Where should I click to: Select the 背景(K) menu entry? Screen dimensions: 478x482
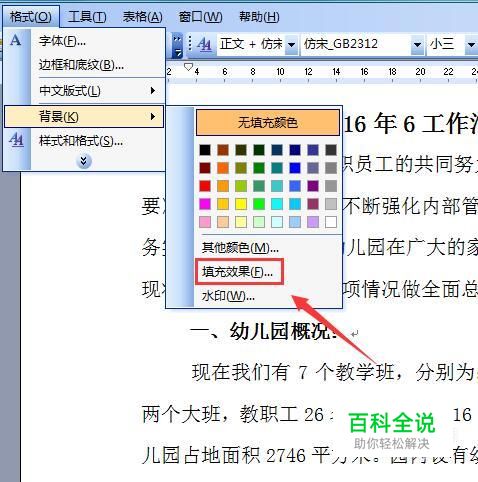tap(84, 117)
